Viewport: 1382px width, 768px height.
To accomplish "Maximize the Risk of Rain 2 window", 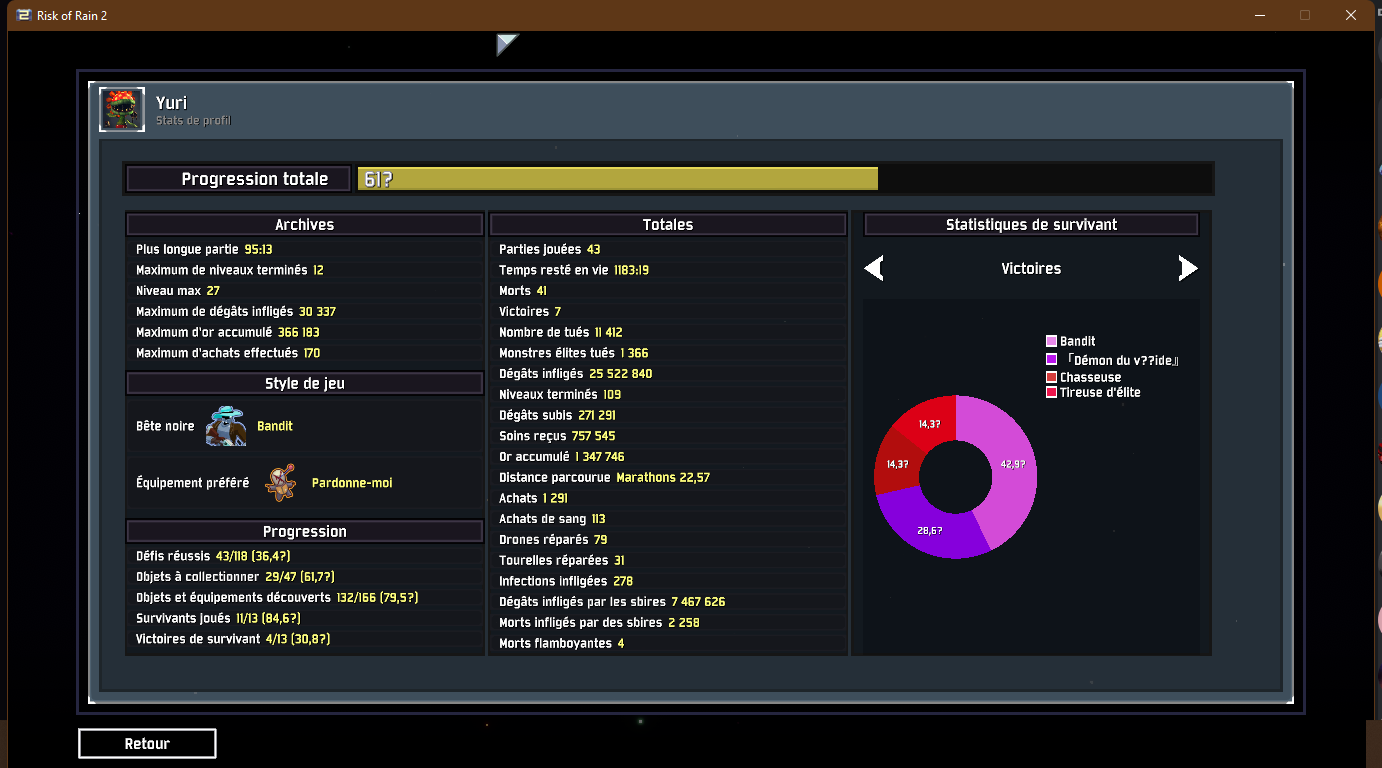I will (1304, 15).
